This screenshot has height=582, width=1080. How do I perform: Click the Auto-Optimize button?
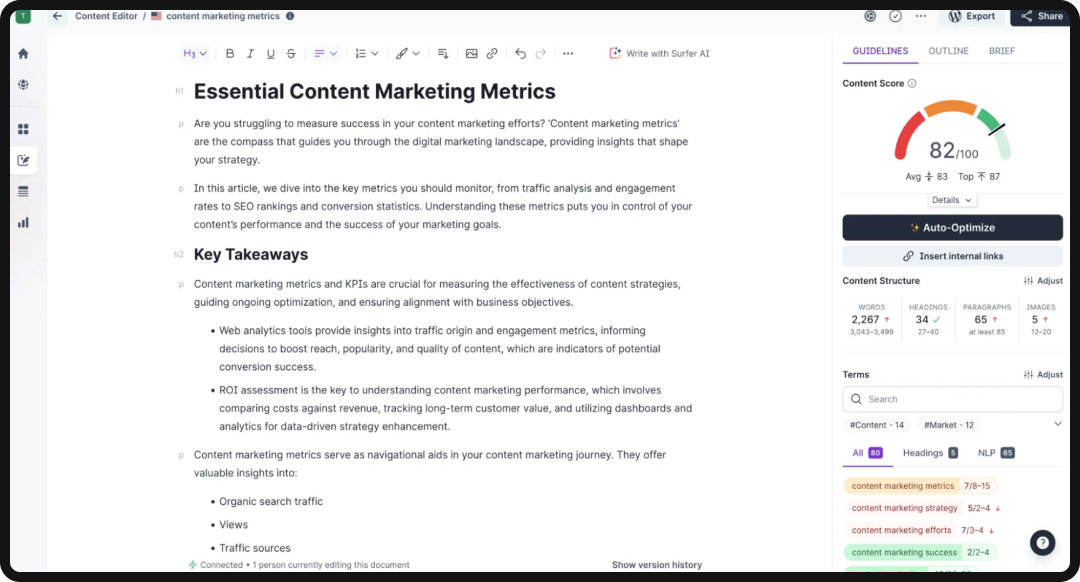952,227
